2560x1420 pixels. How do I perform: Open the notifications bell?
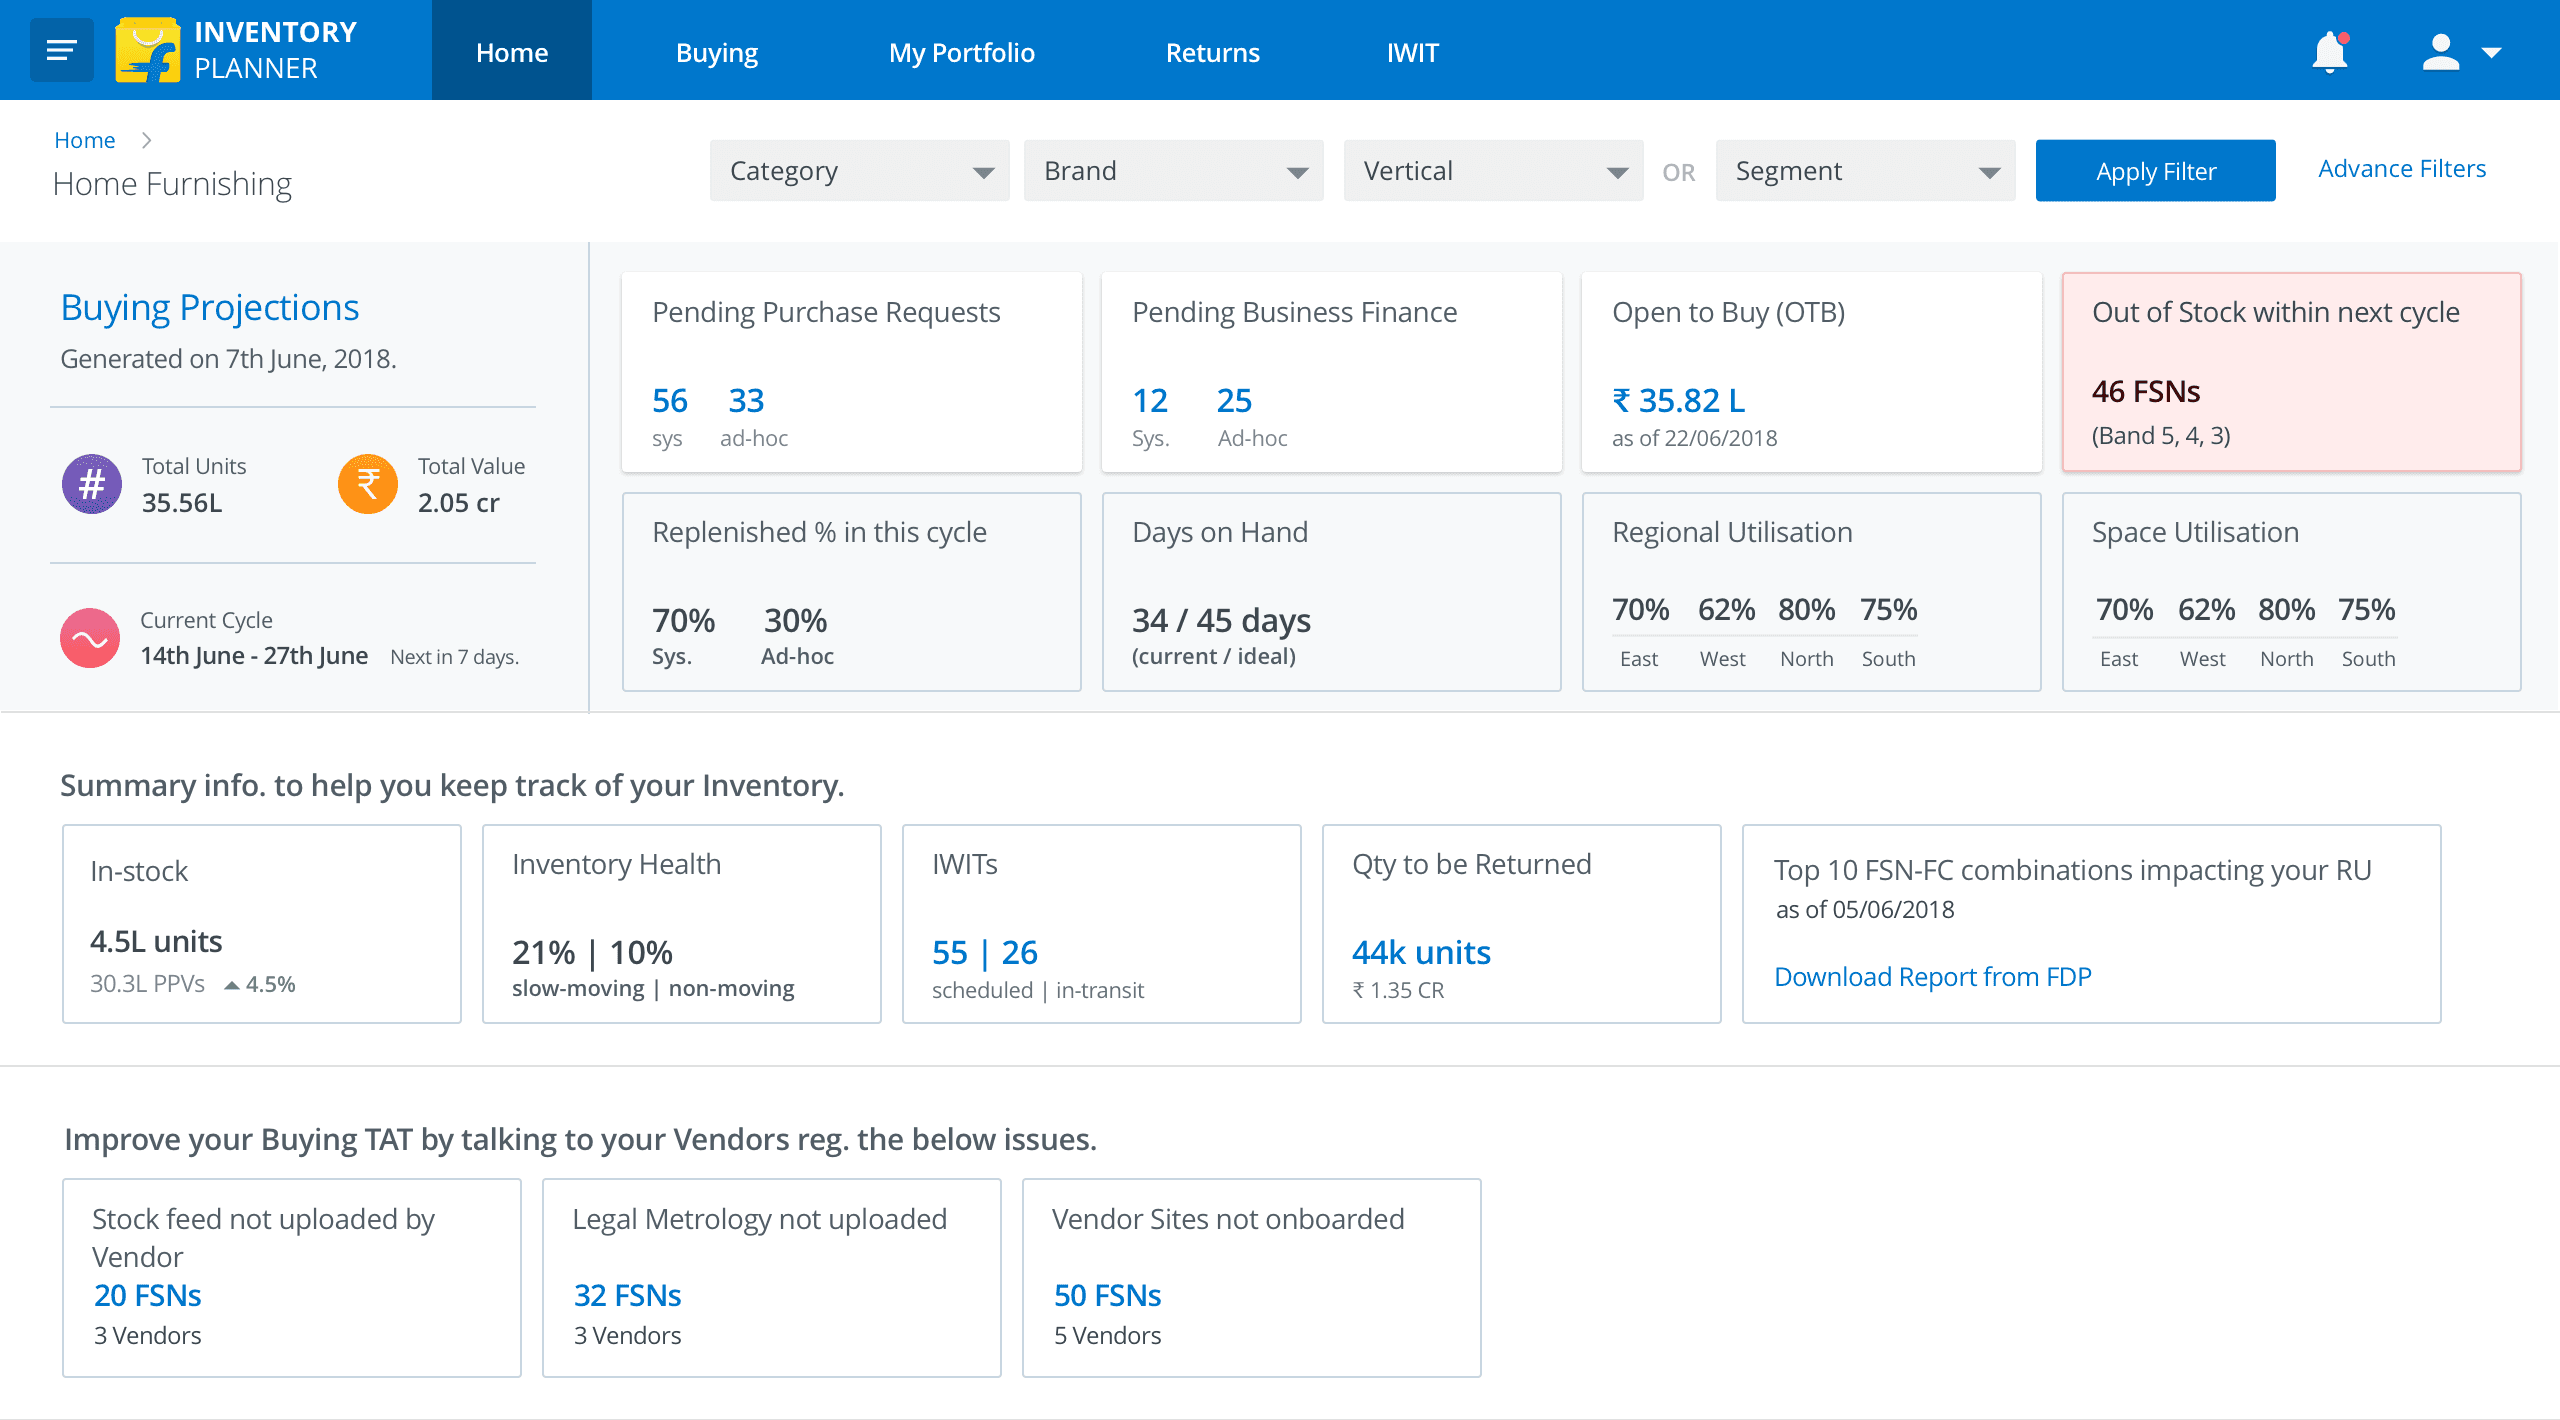point(2329,52)
